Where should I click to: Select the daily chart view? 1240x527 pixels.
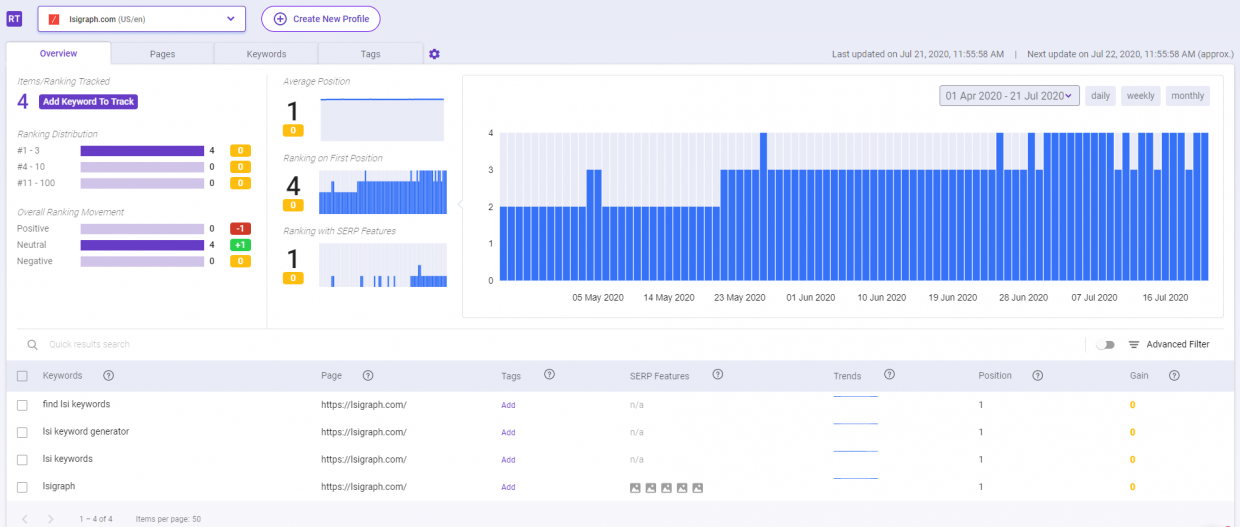1100,96
